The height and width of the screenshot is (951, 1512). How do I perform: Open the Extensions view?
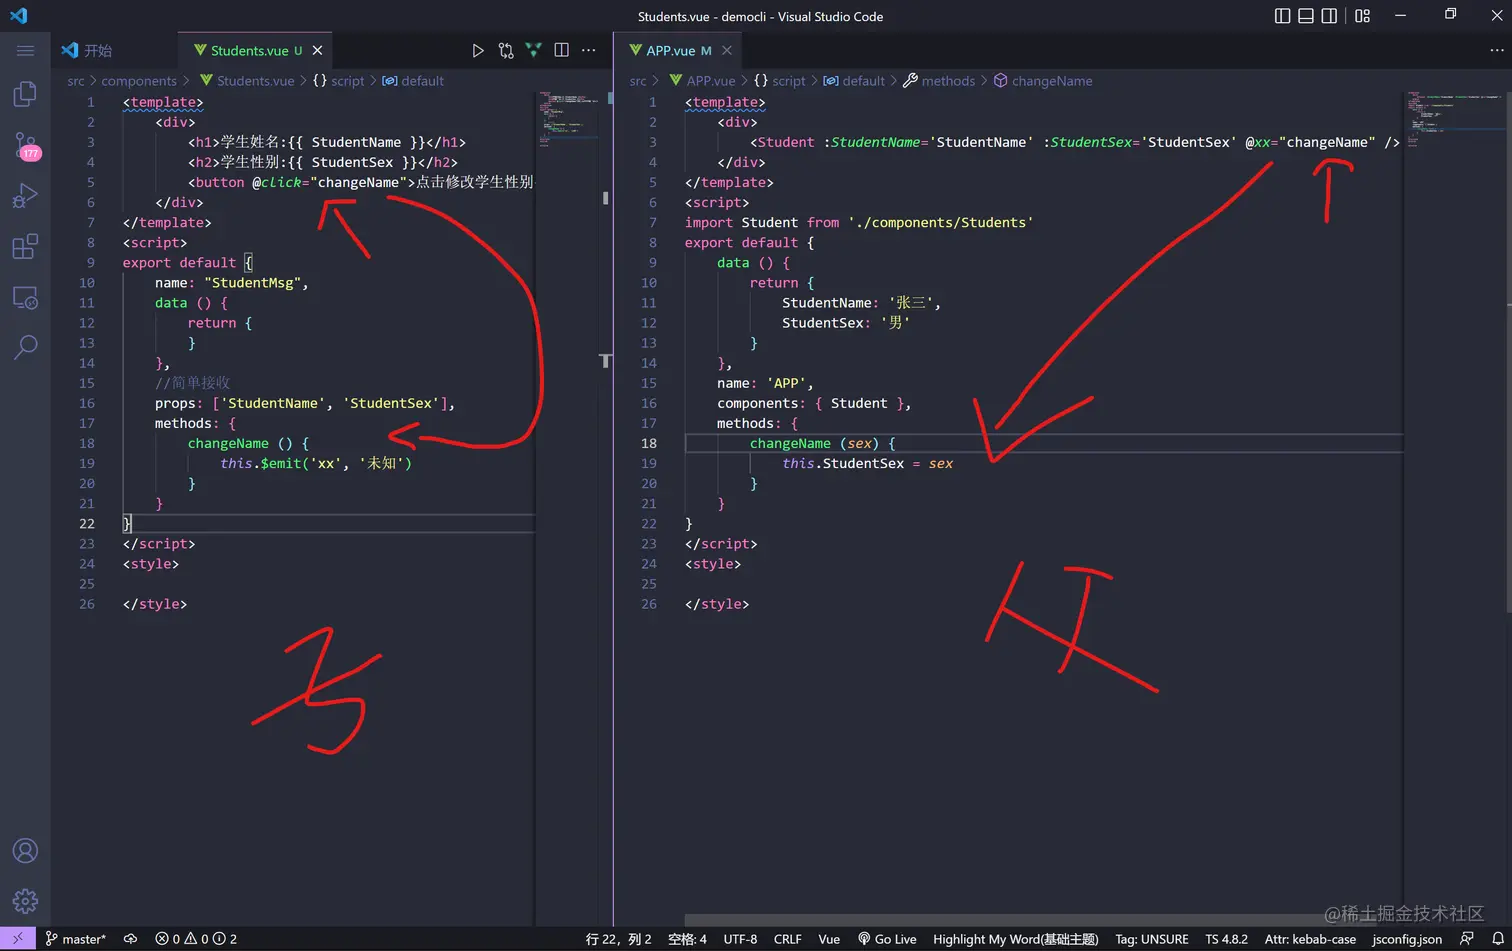click(25, 246)
